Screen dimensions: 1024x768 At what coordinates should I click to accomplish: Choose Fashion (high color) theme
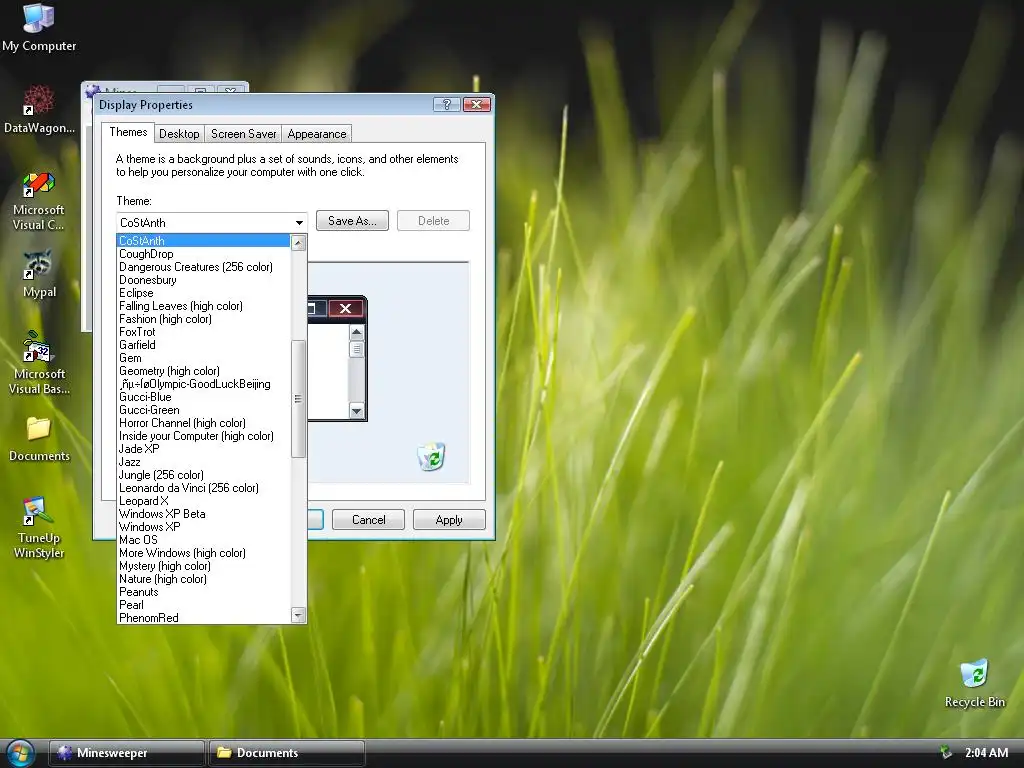point(203,319)
